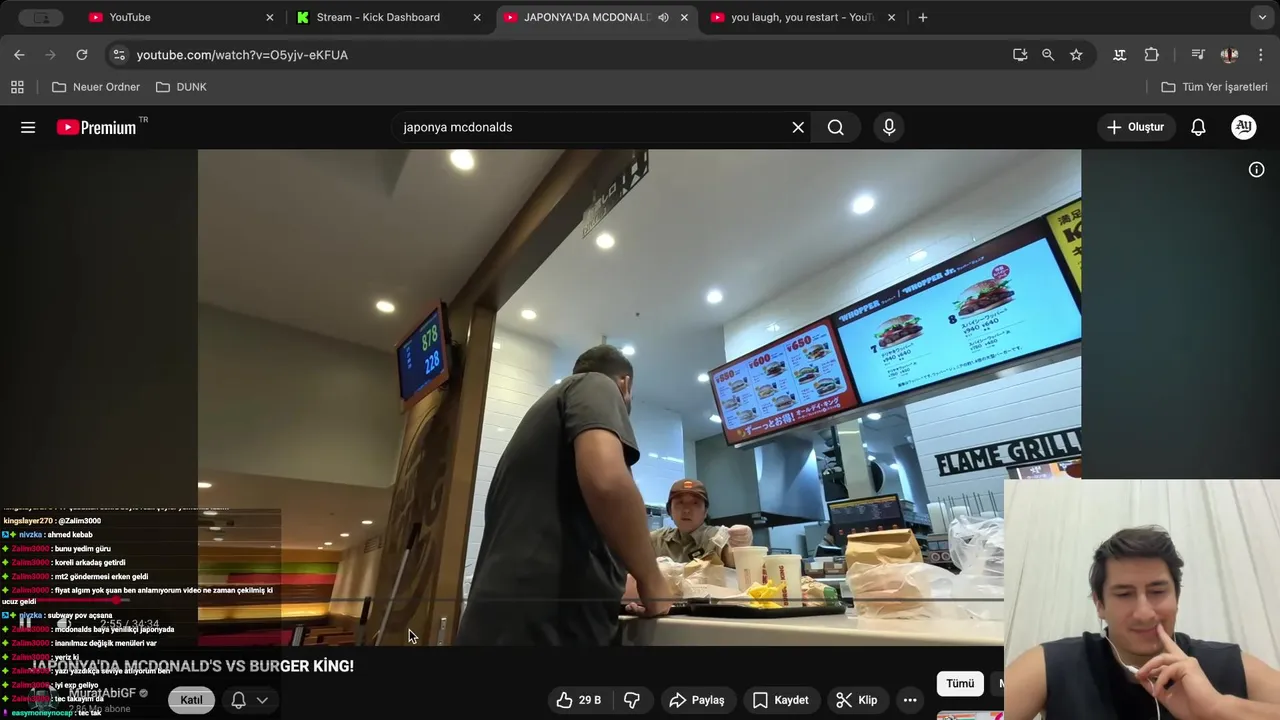Open the DUNK bookmarks folder
1280x720 pixels.
point(181,87)
